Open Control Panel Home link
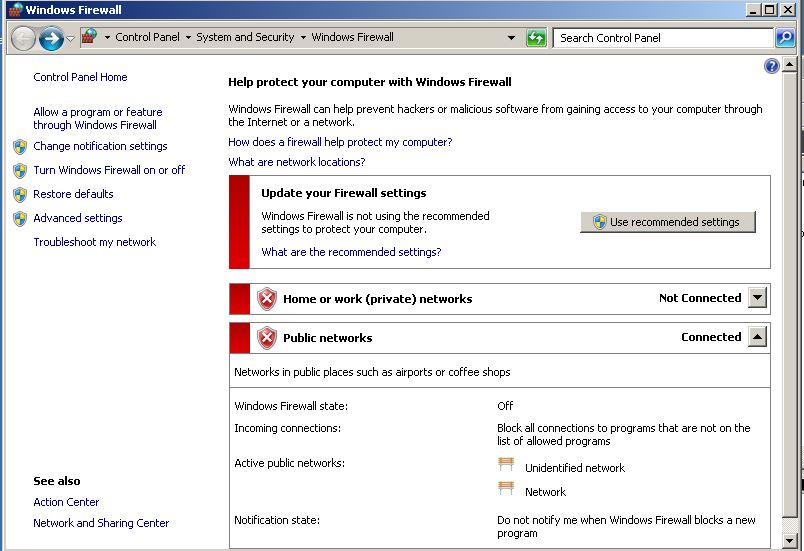Viewport: 804px width, 551px height. 80,77
